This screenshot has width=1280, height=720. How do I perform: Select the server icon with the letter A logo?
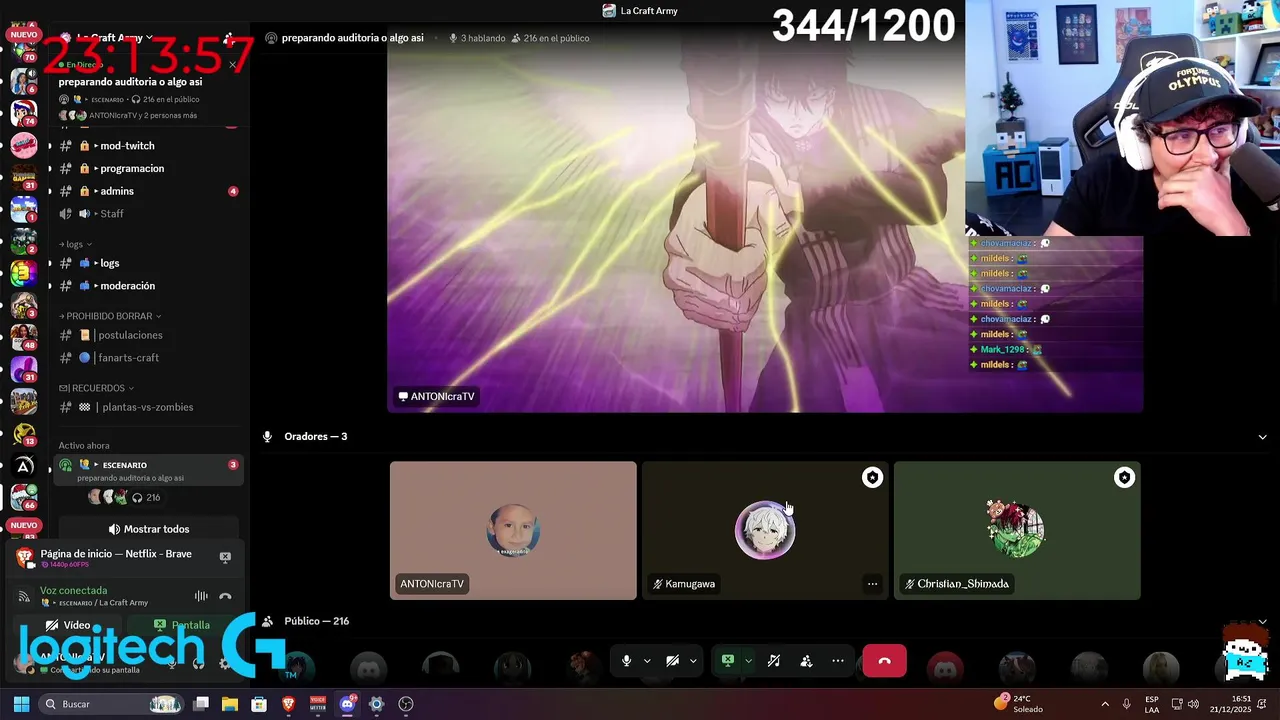(23, 466)
